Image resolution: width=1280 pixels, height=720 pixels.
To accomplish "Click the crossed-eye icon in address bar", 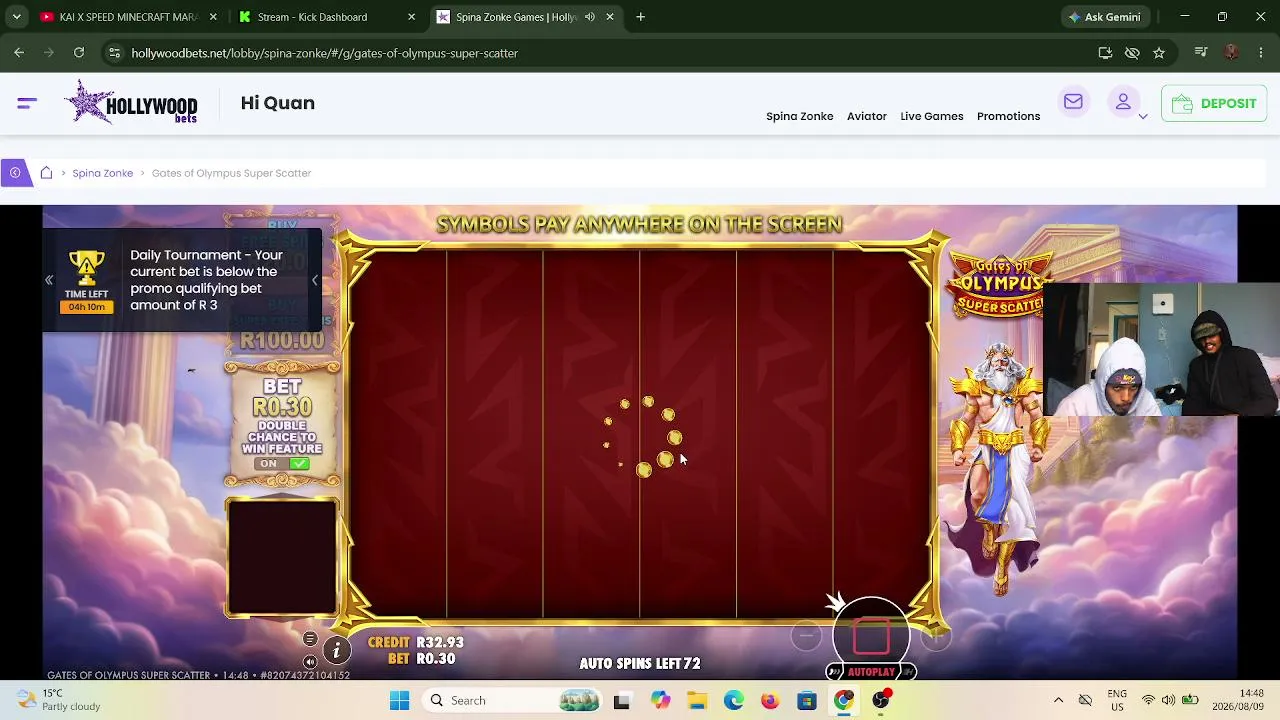I will click(1132, 53).
